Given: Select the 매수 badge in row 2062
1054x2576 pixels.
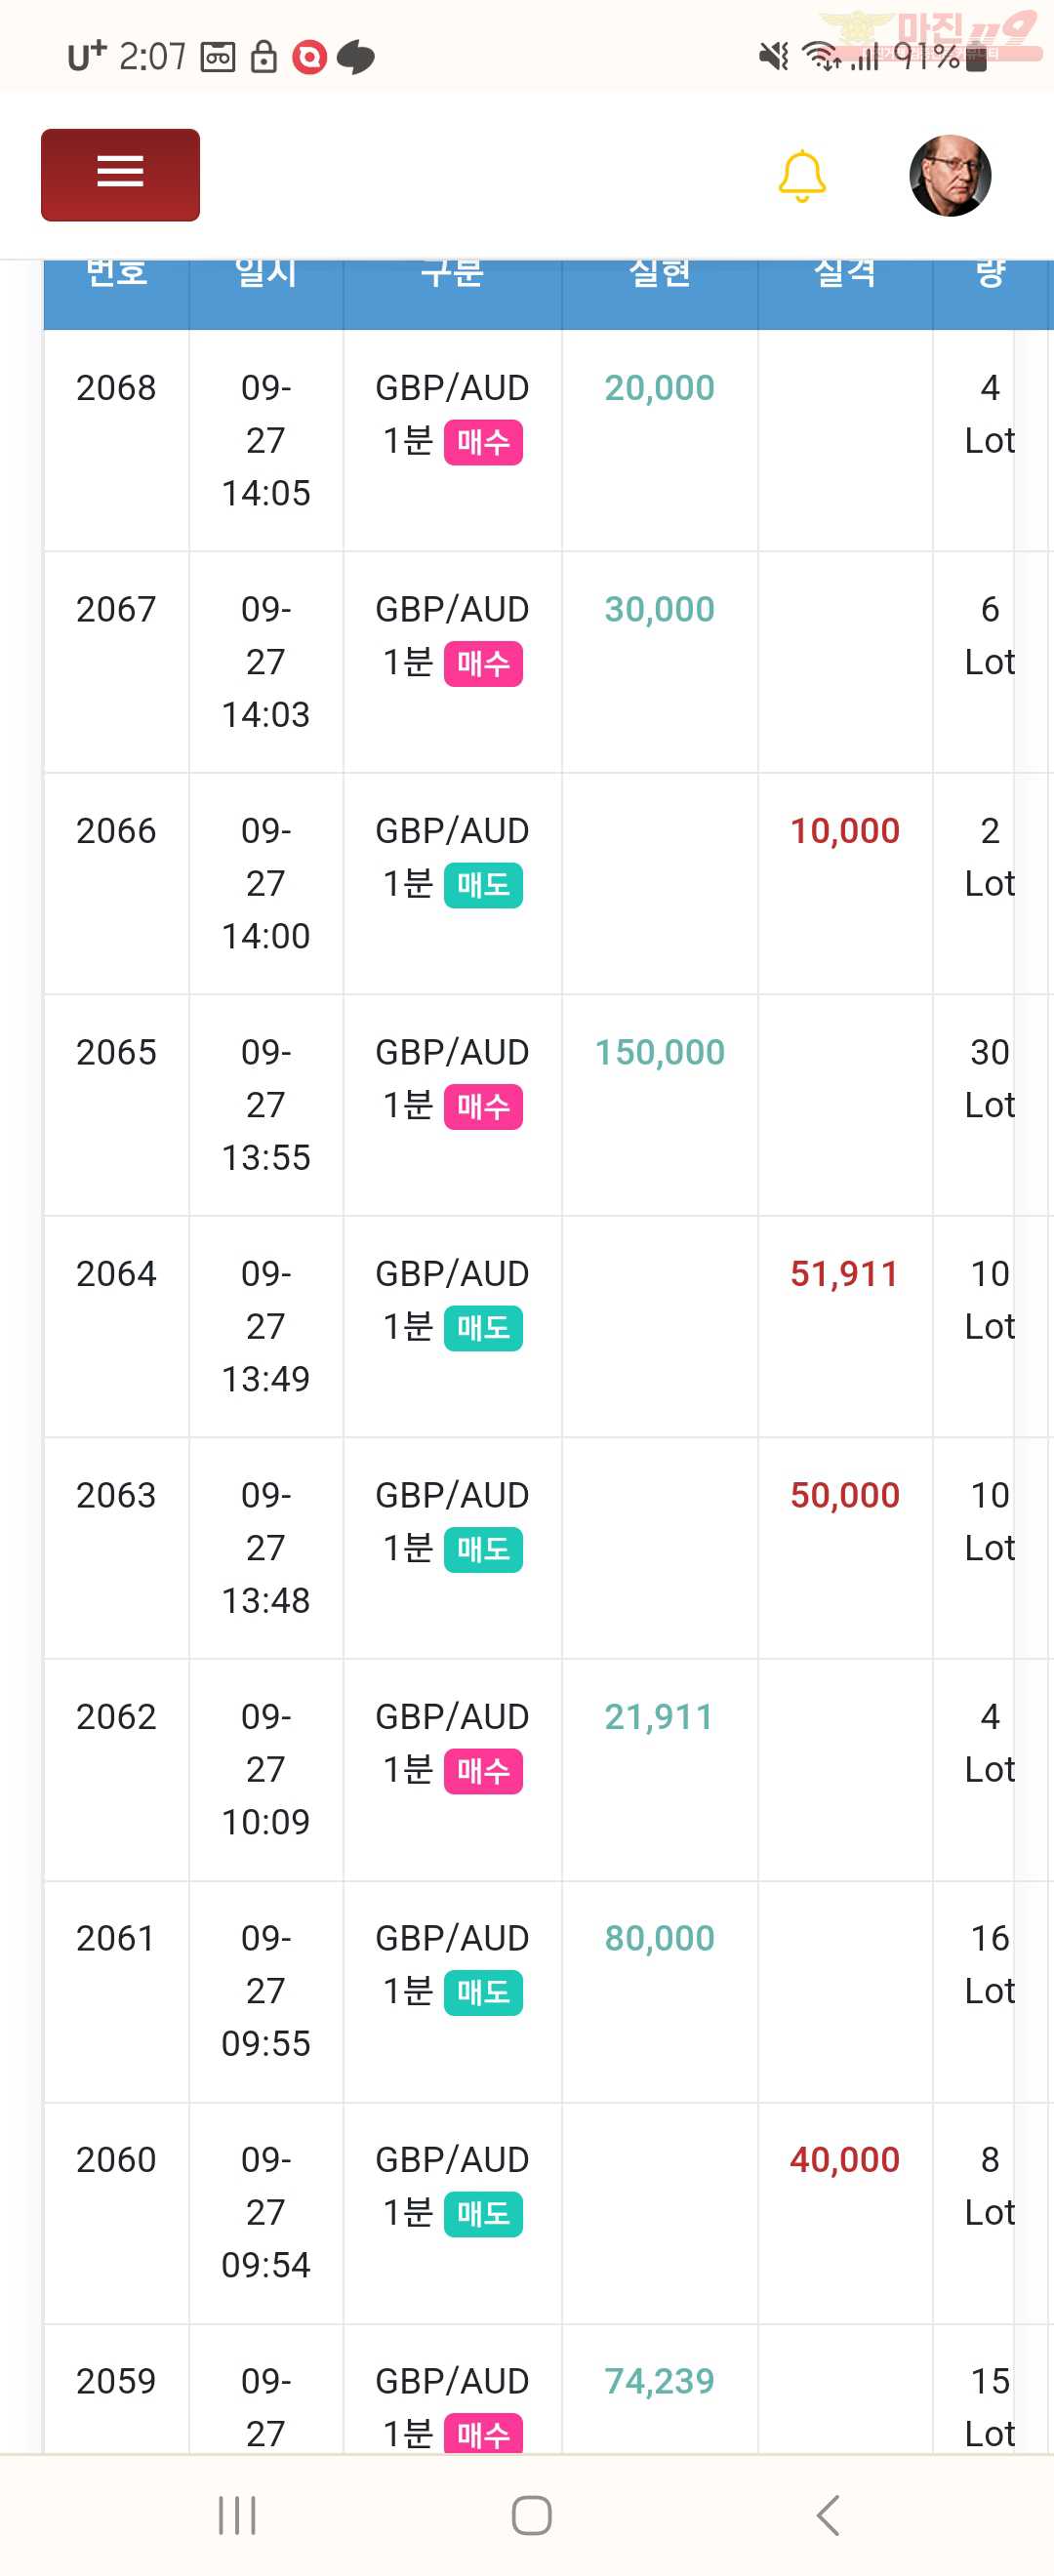Looking at the screenshot, I should pos(483,1771).
